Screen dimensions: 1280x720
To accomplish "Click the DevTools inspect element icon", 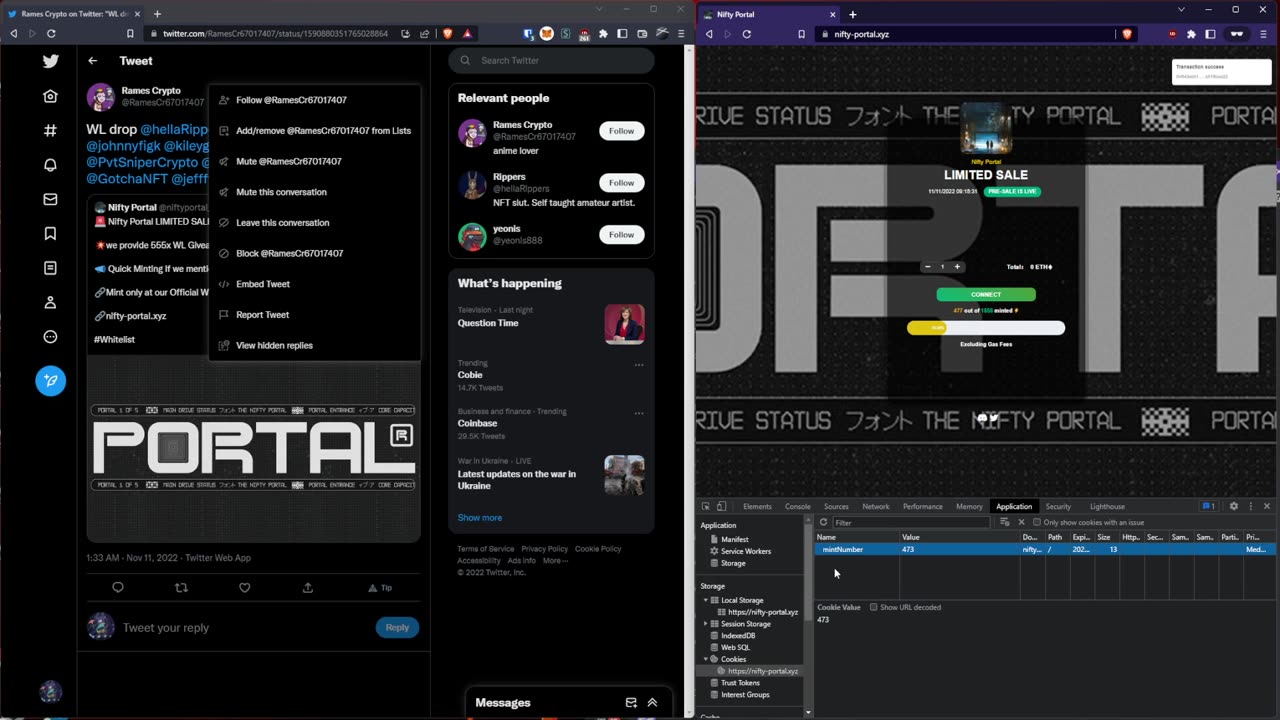I will [706, 507].
